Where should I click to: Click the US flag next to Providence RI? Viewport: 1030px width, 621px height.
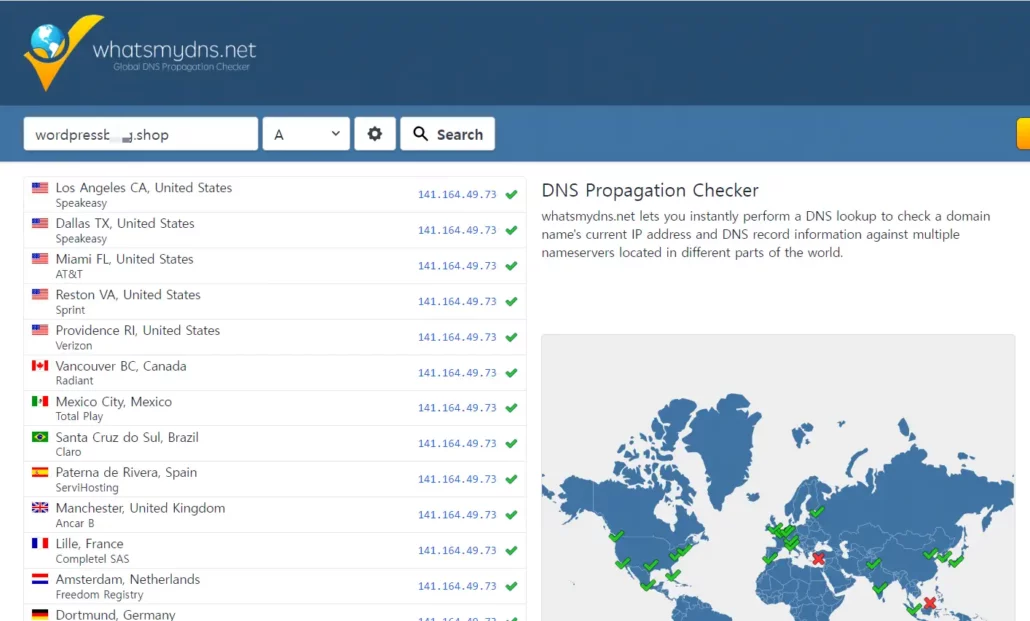point(40,329)
